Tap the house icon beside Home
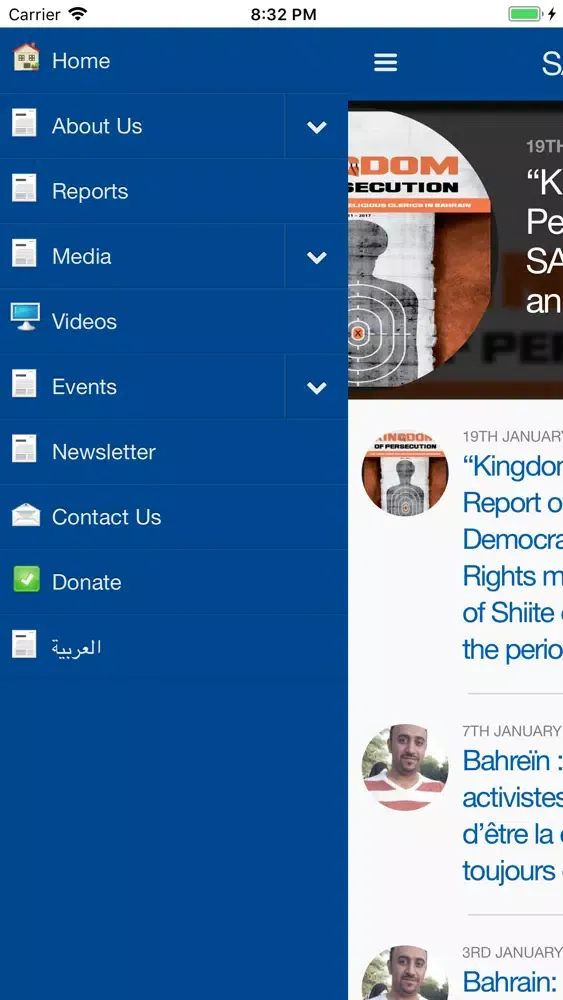This screenshot has height=1000, width=563. coord(26,57)
